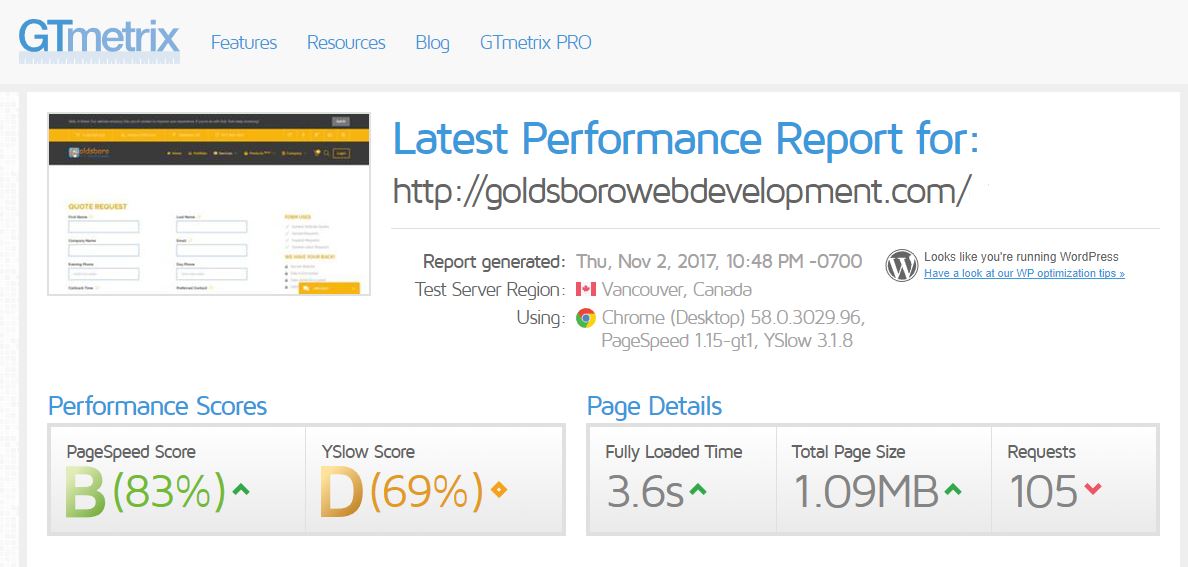The width and height of the screenshot is (1188, 567).
Task: Click the 1.09MB page size value
Action: click(866, 492)
